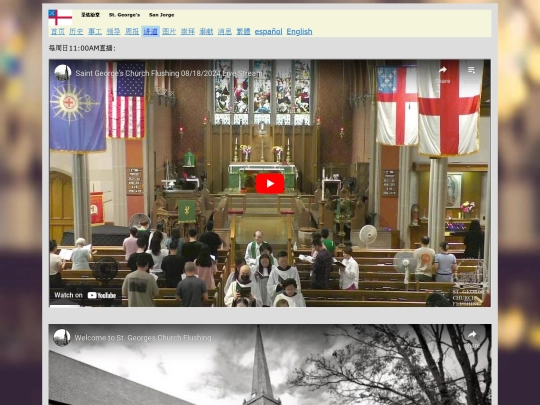Share the Live Stream video
This screenshot has height=405, width=540.
click(443, 74)
